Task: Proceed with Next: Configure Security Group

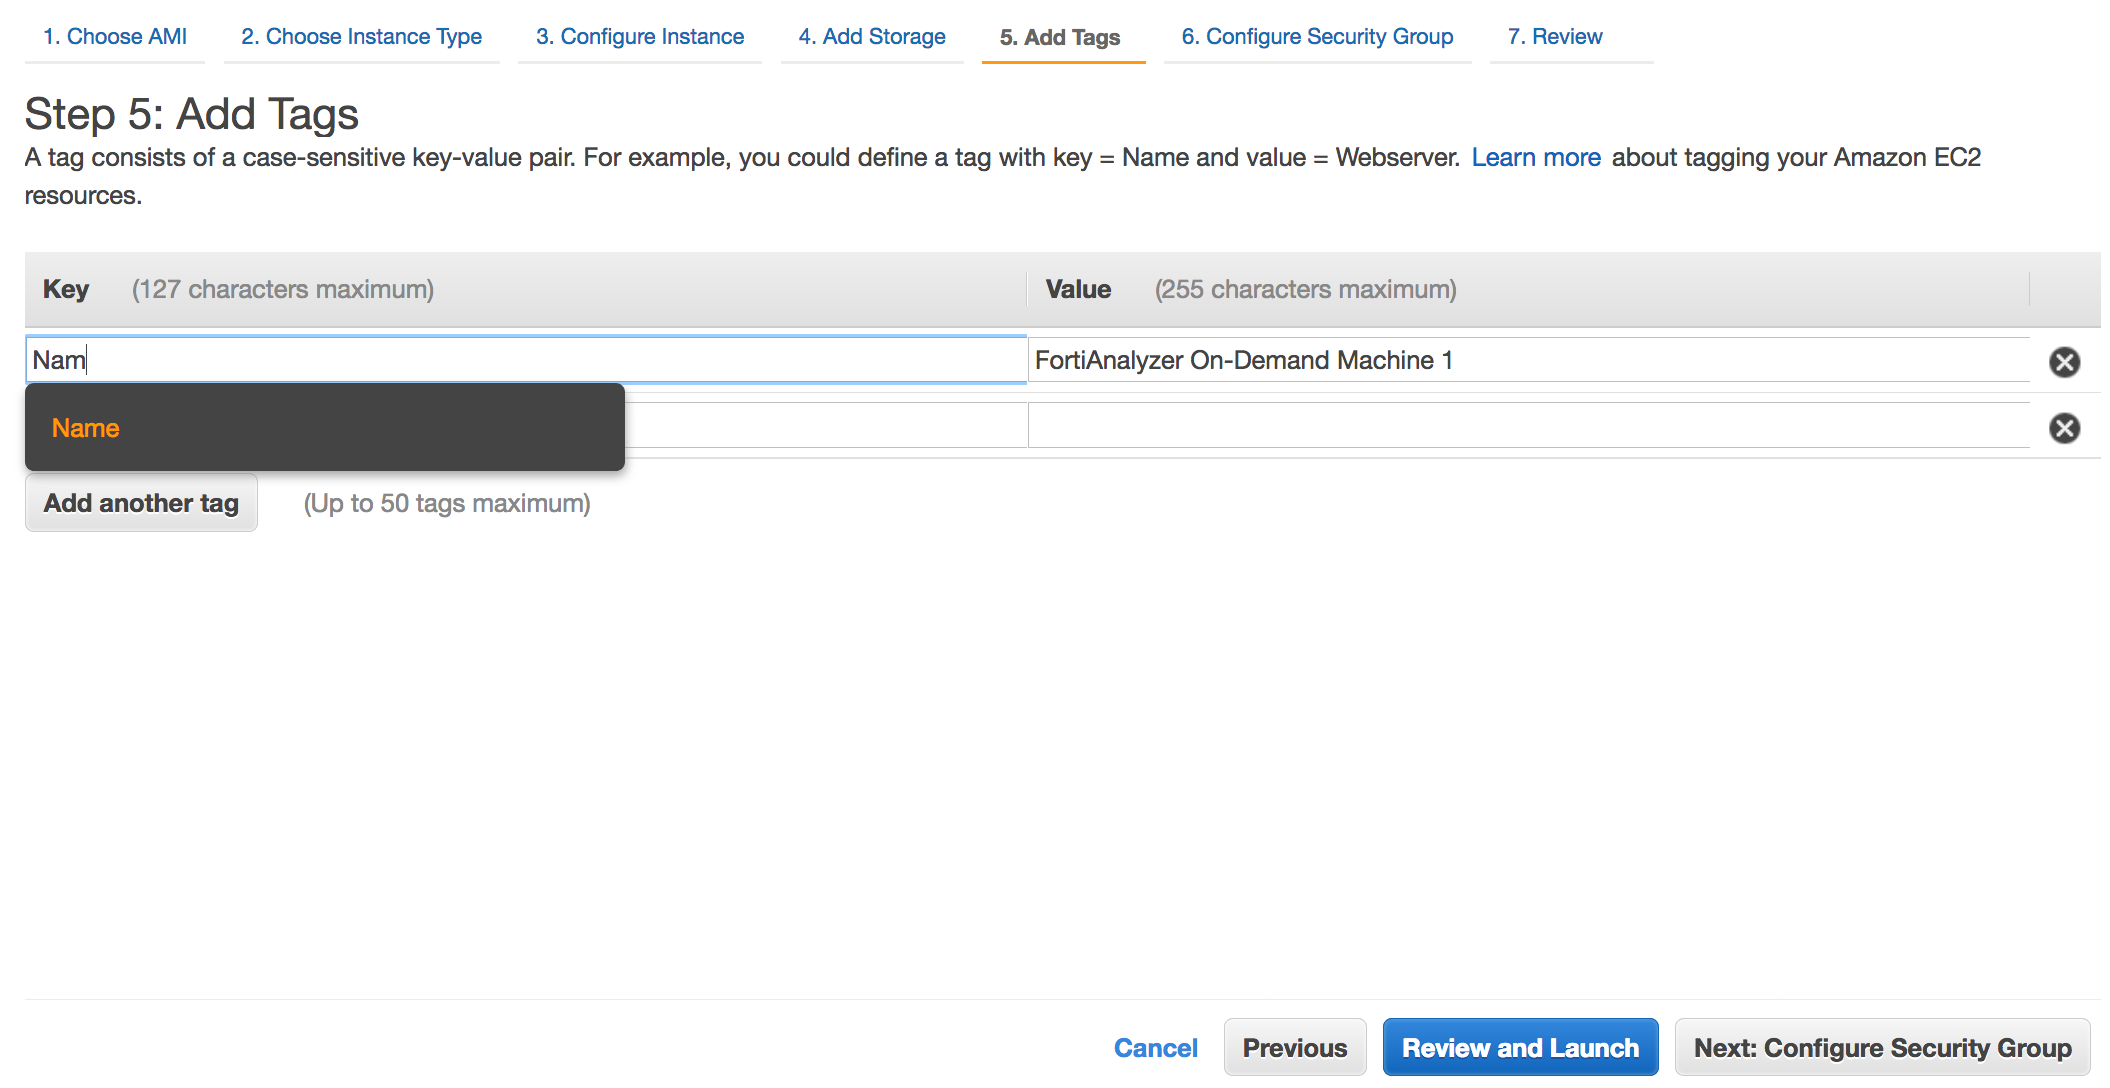Action: 1882,1048
